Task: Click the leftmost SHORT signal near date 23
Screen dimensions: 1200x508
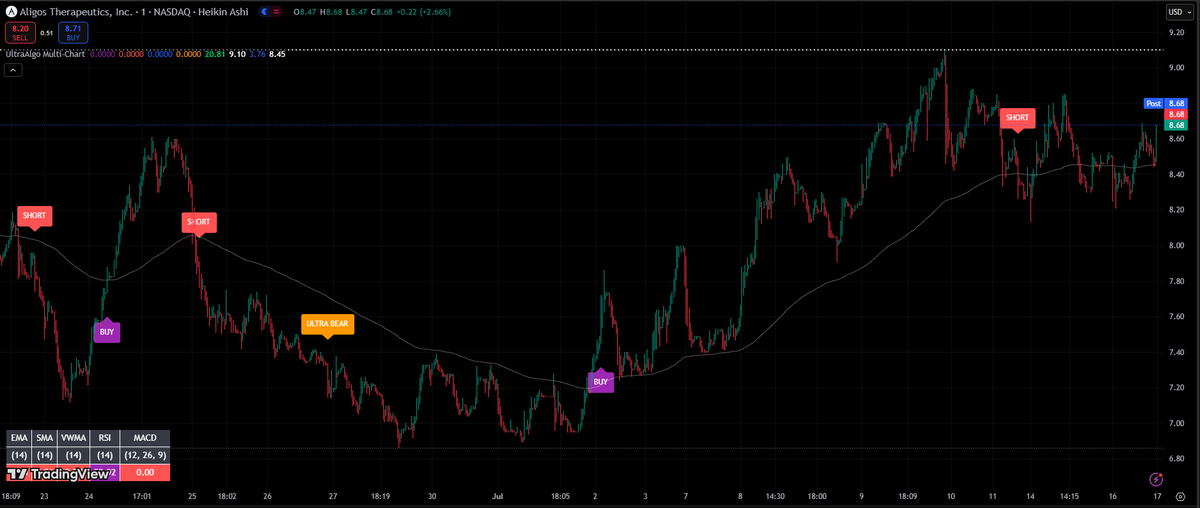Action: (x=34, y=216)
